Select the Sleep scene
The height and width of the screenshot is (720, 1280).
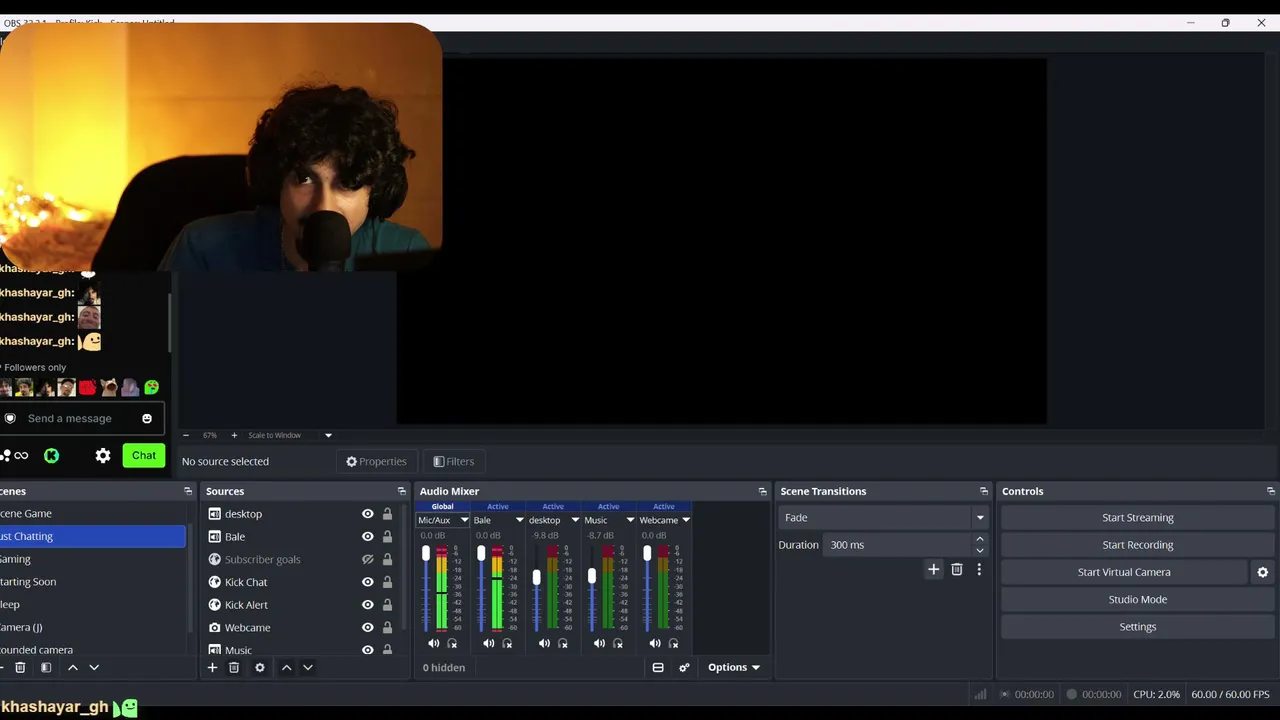[x=92, y=604]
